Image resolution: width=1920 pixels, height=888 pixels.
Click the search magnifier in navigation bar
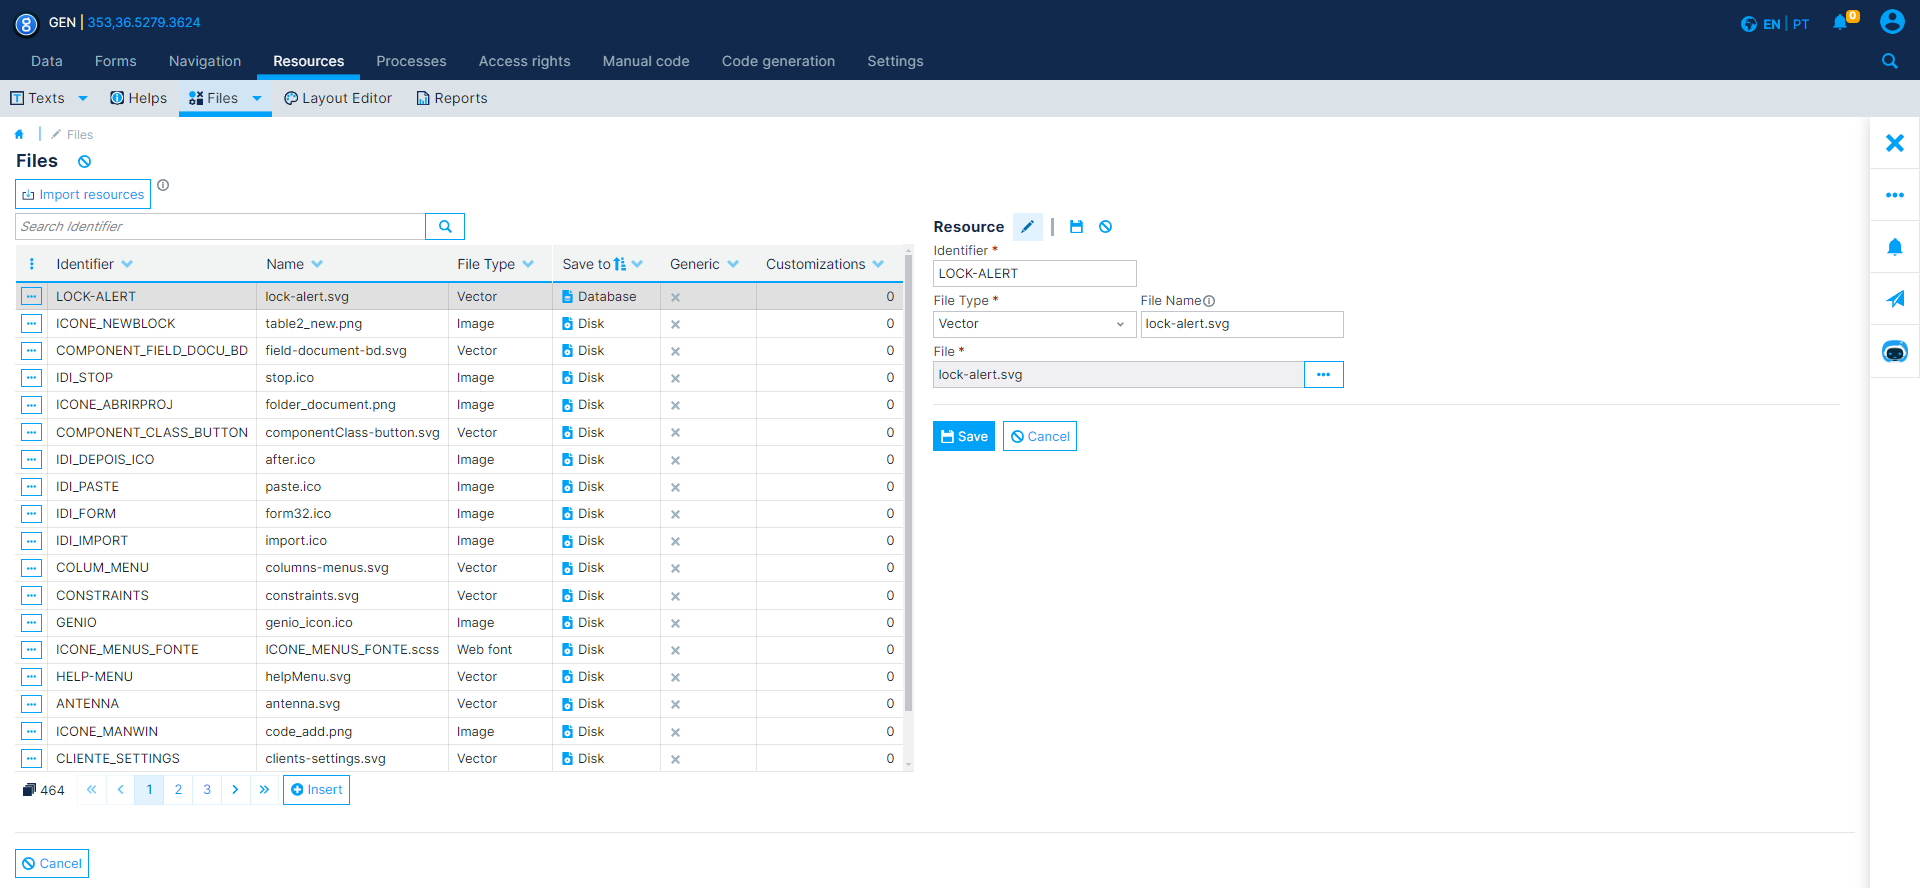1889,61
